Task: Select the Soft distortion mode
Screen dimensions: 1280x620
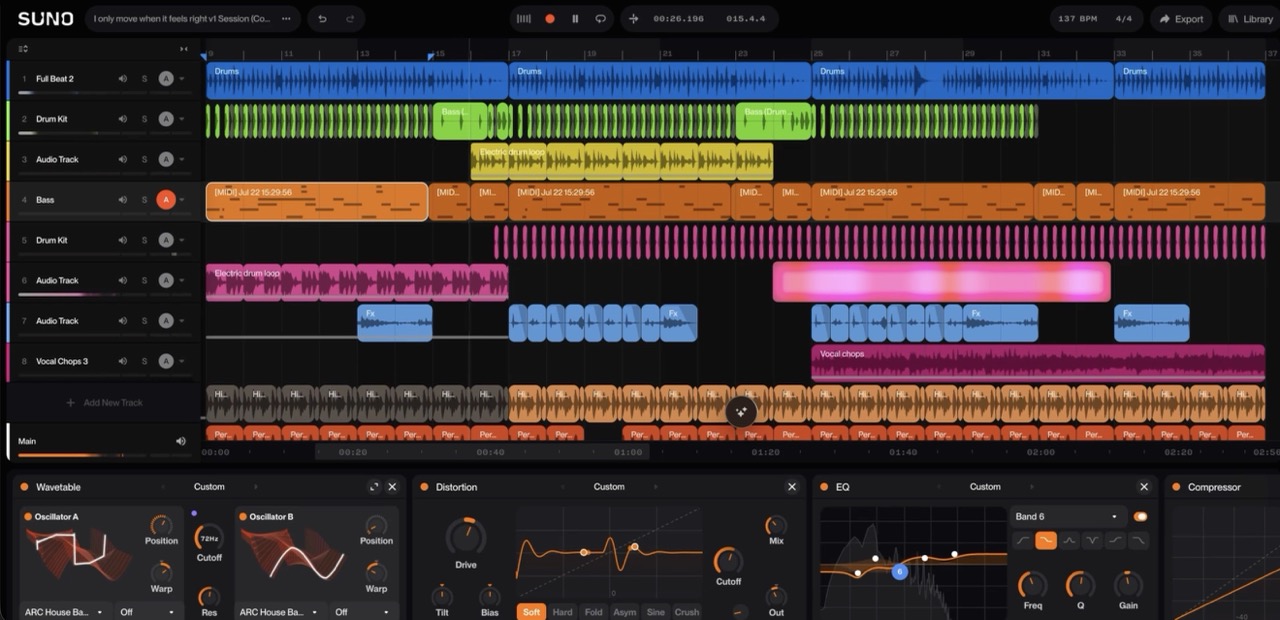Action: (531, 612)
